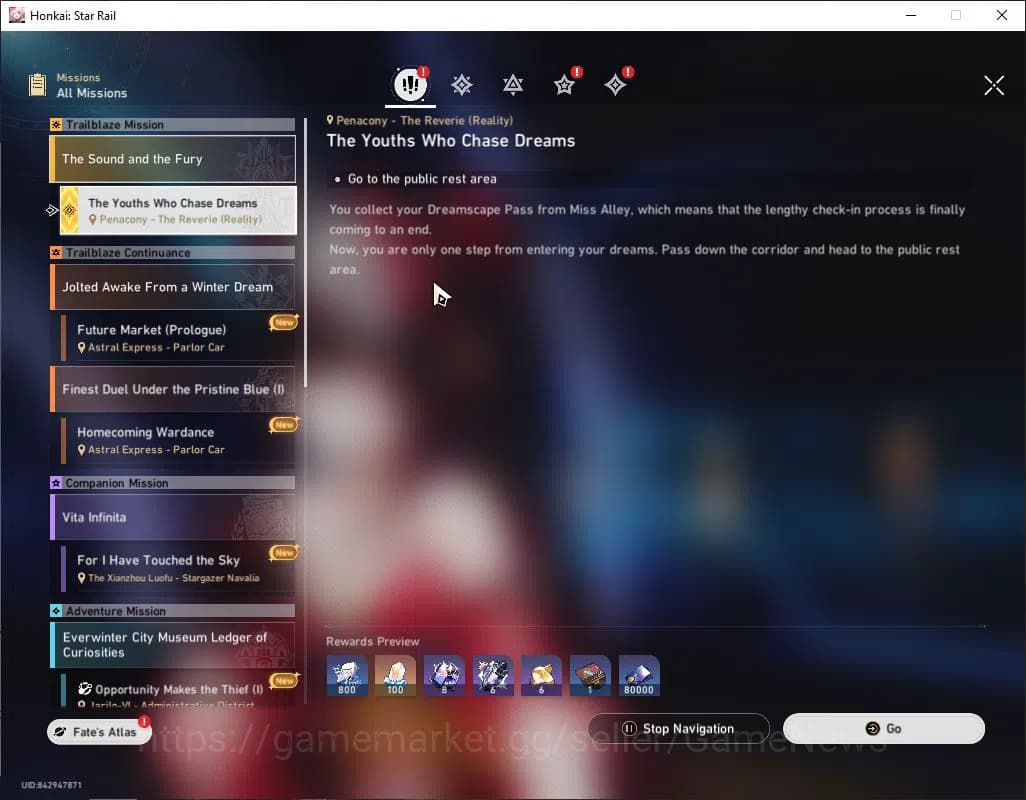
Task: Click the New badge on Opportunity Makes the Thief
Action: (284, 680)
